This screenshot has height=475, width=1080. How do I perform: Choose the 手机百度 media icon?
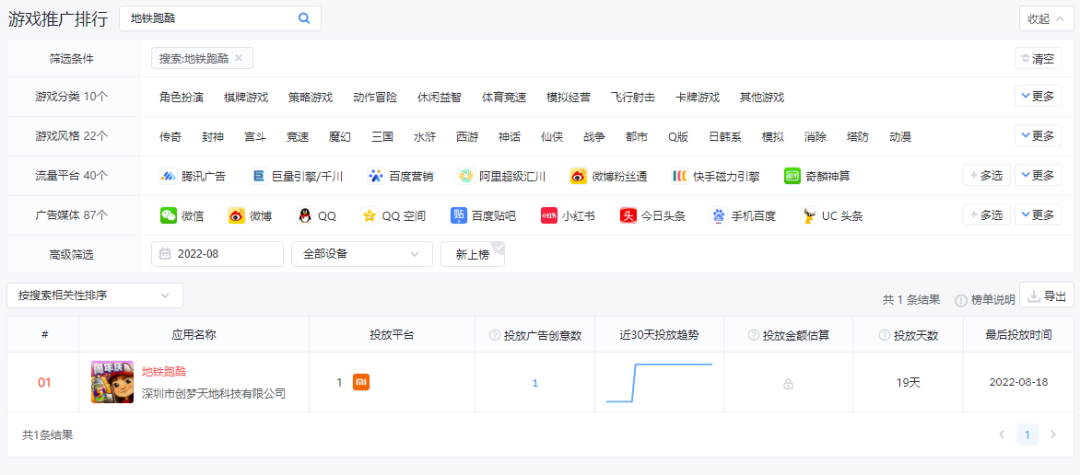click(718, 216)
